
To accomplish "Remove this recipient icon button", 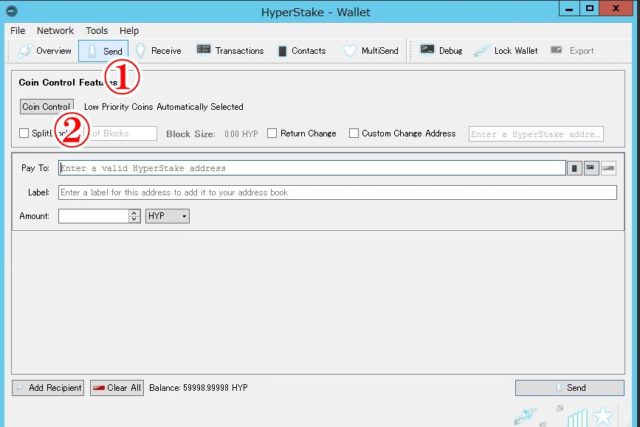I will (609, 168).
